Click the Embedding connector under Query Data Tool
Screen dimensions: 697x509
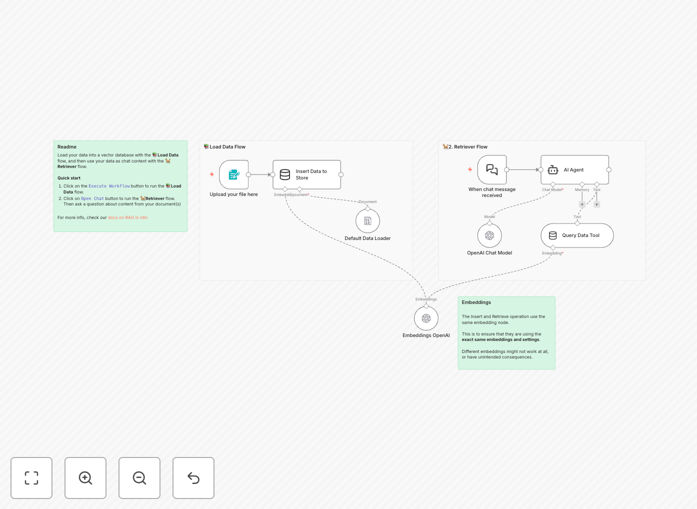pyautogui.click(x=553, y=248)
